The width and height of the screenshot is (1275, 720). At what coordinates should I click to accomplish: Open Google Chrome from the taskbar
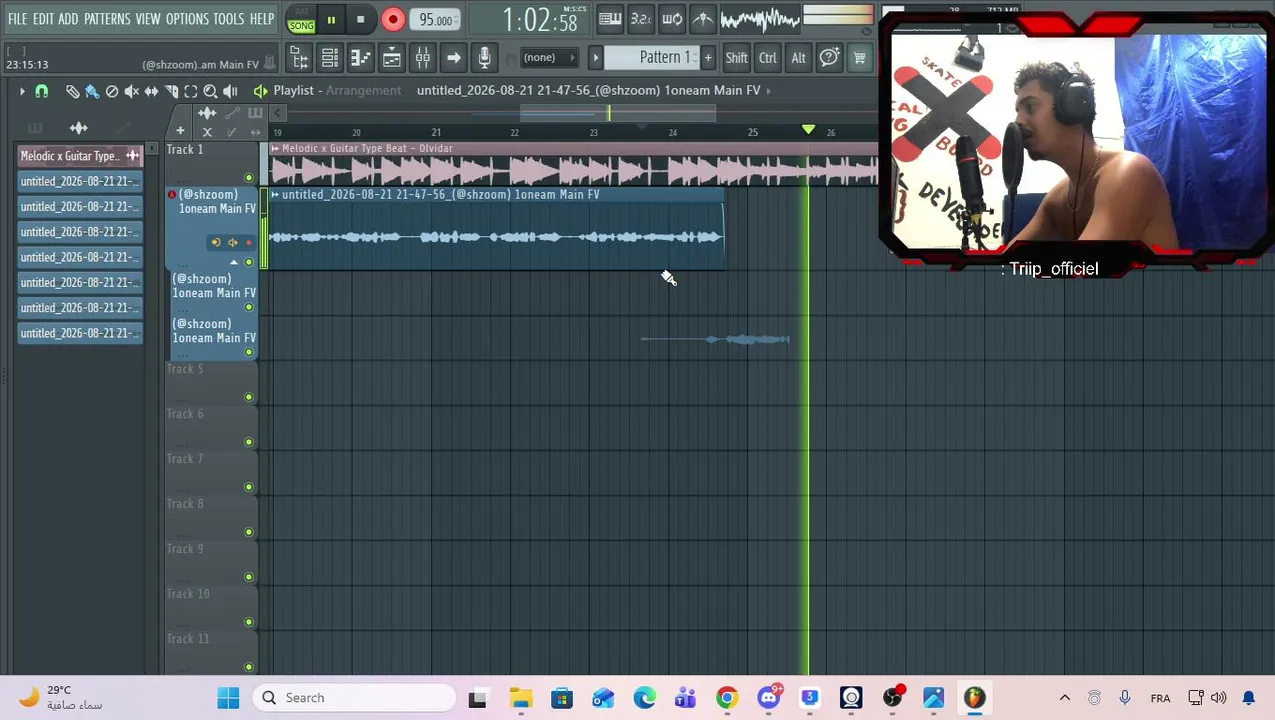point(727,698)
